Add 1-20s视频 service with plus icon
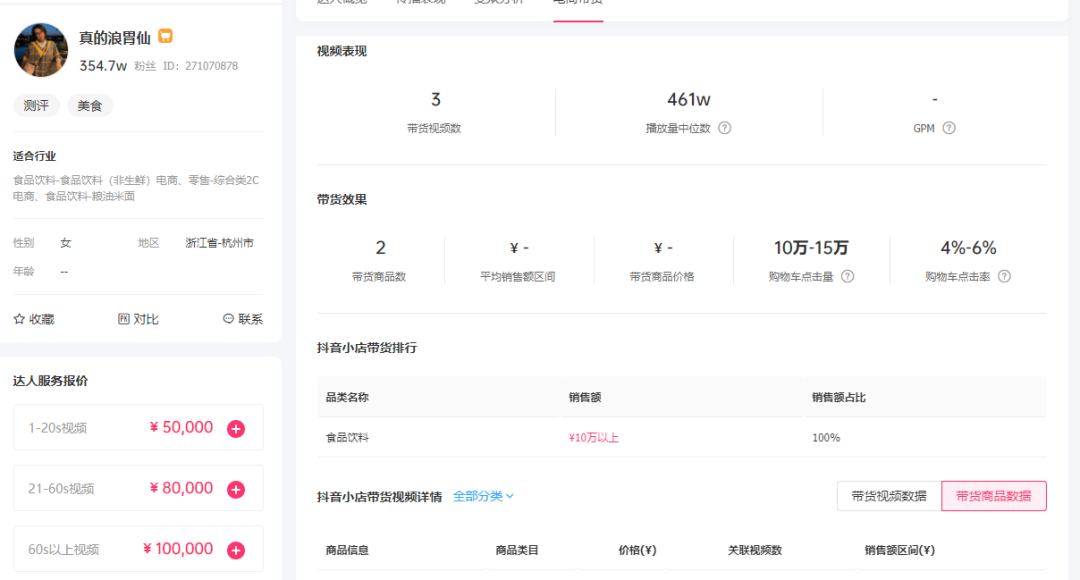This screenshot has height=580, width=1080. pyautogui.click(x=236, y=428)
